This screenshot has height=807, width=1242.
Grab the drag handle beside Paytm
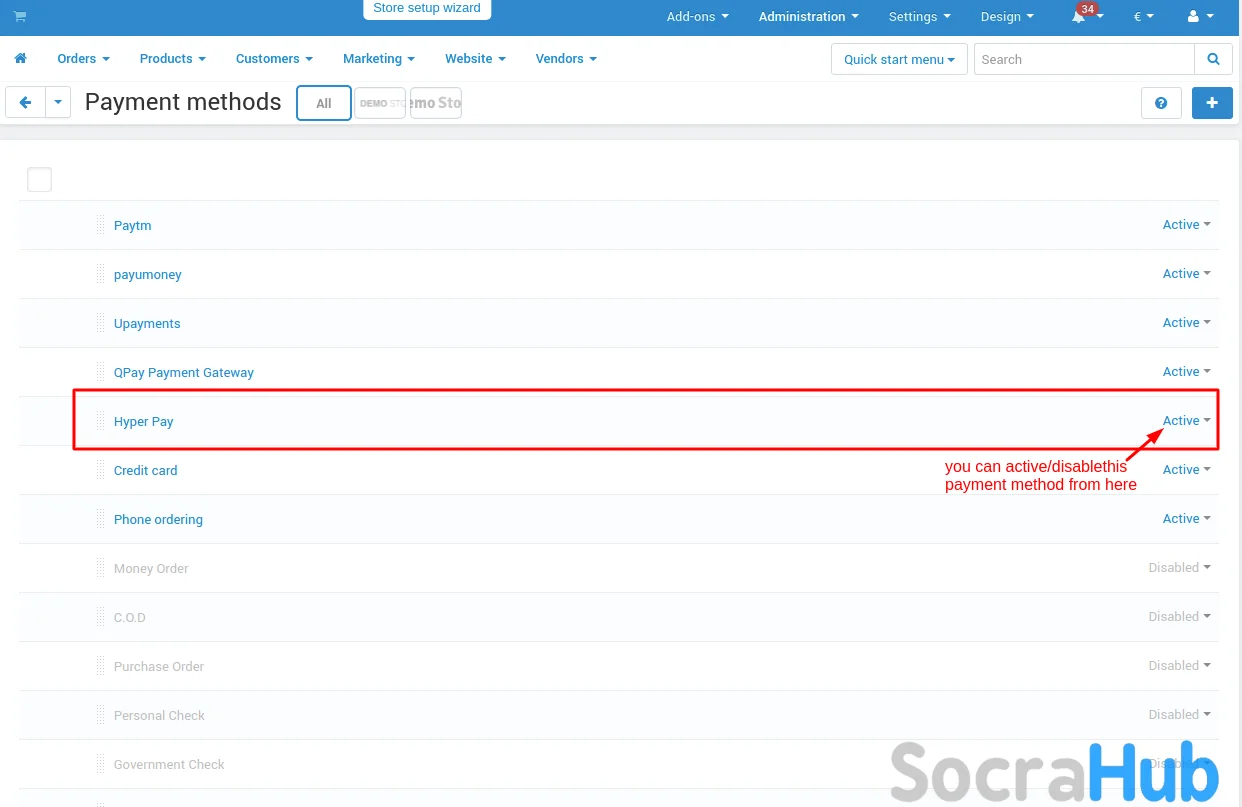point(100,225)
